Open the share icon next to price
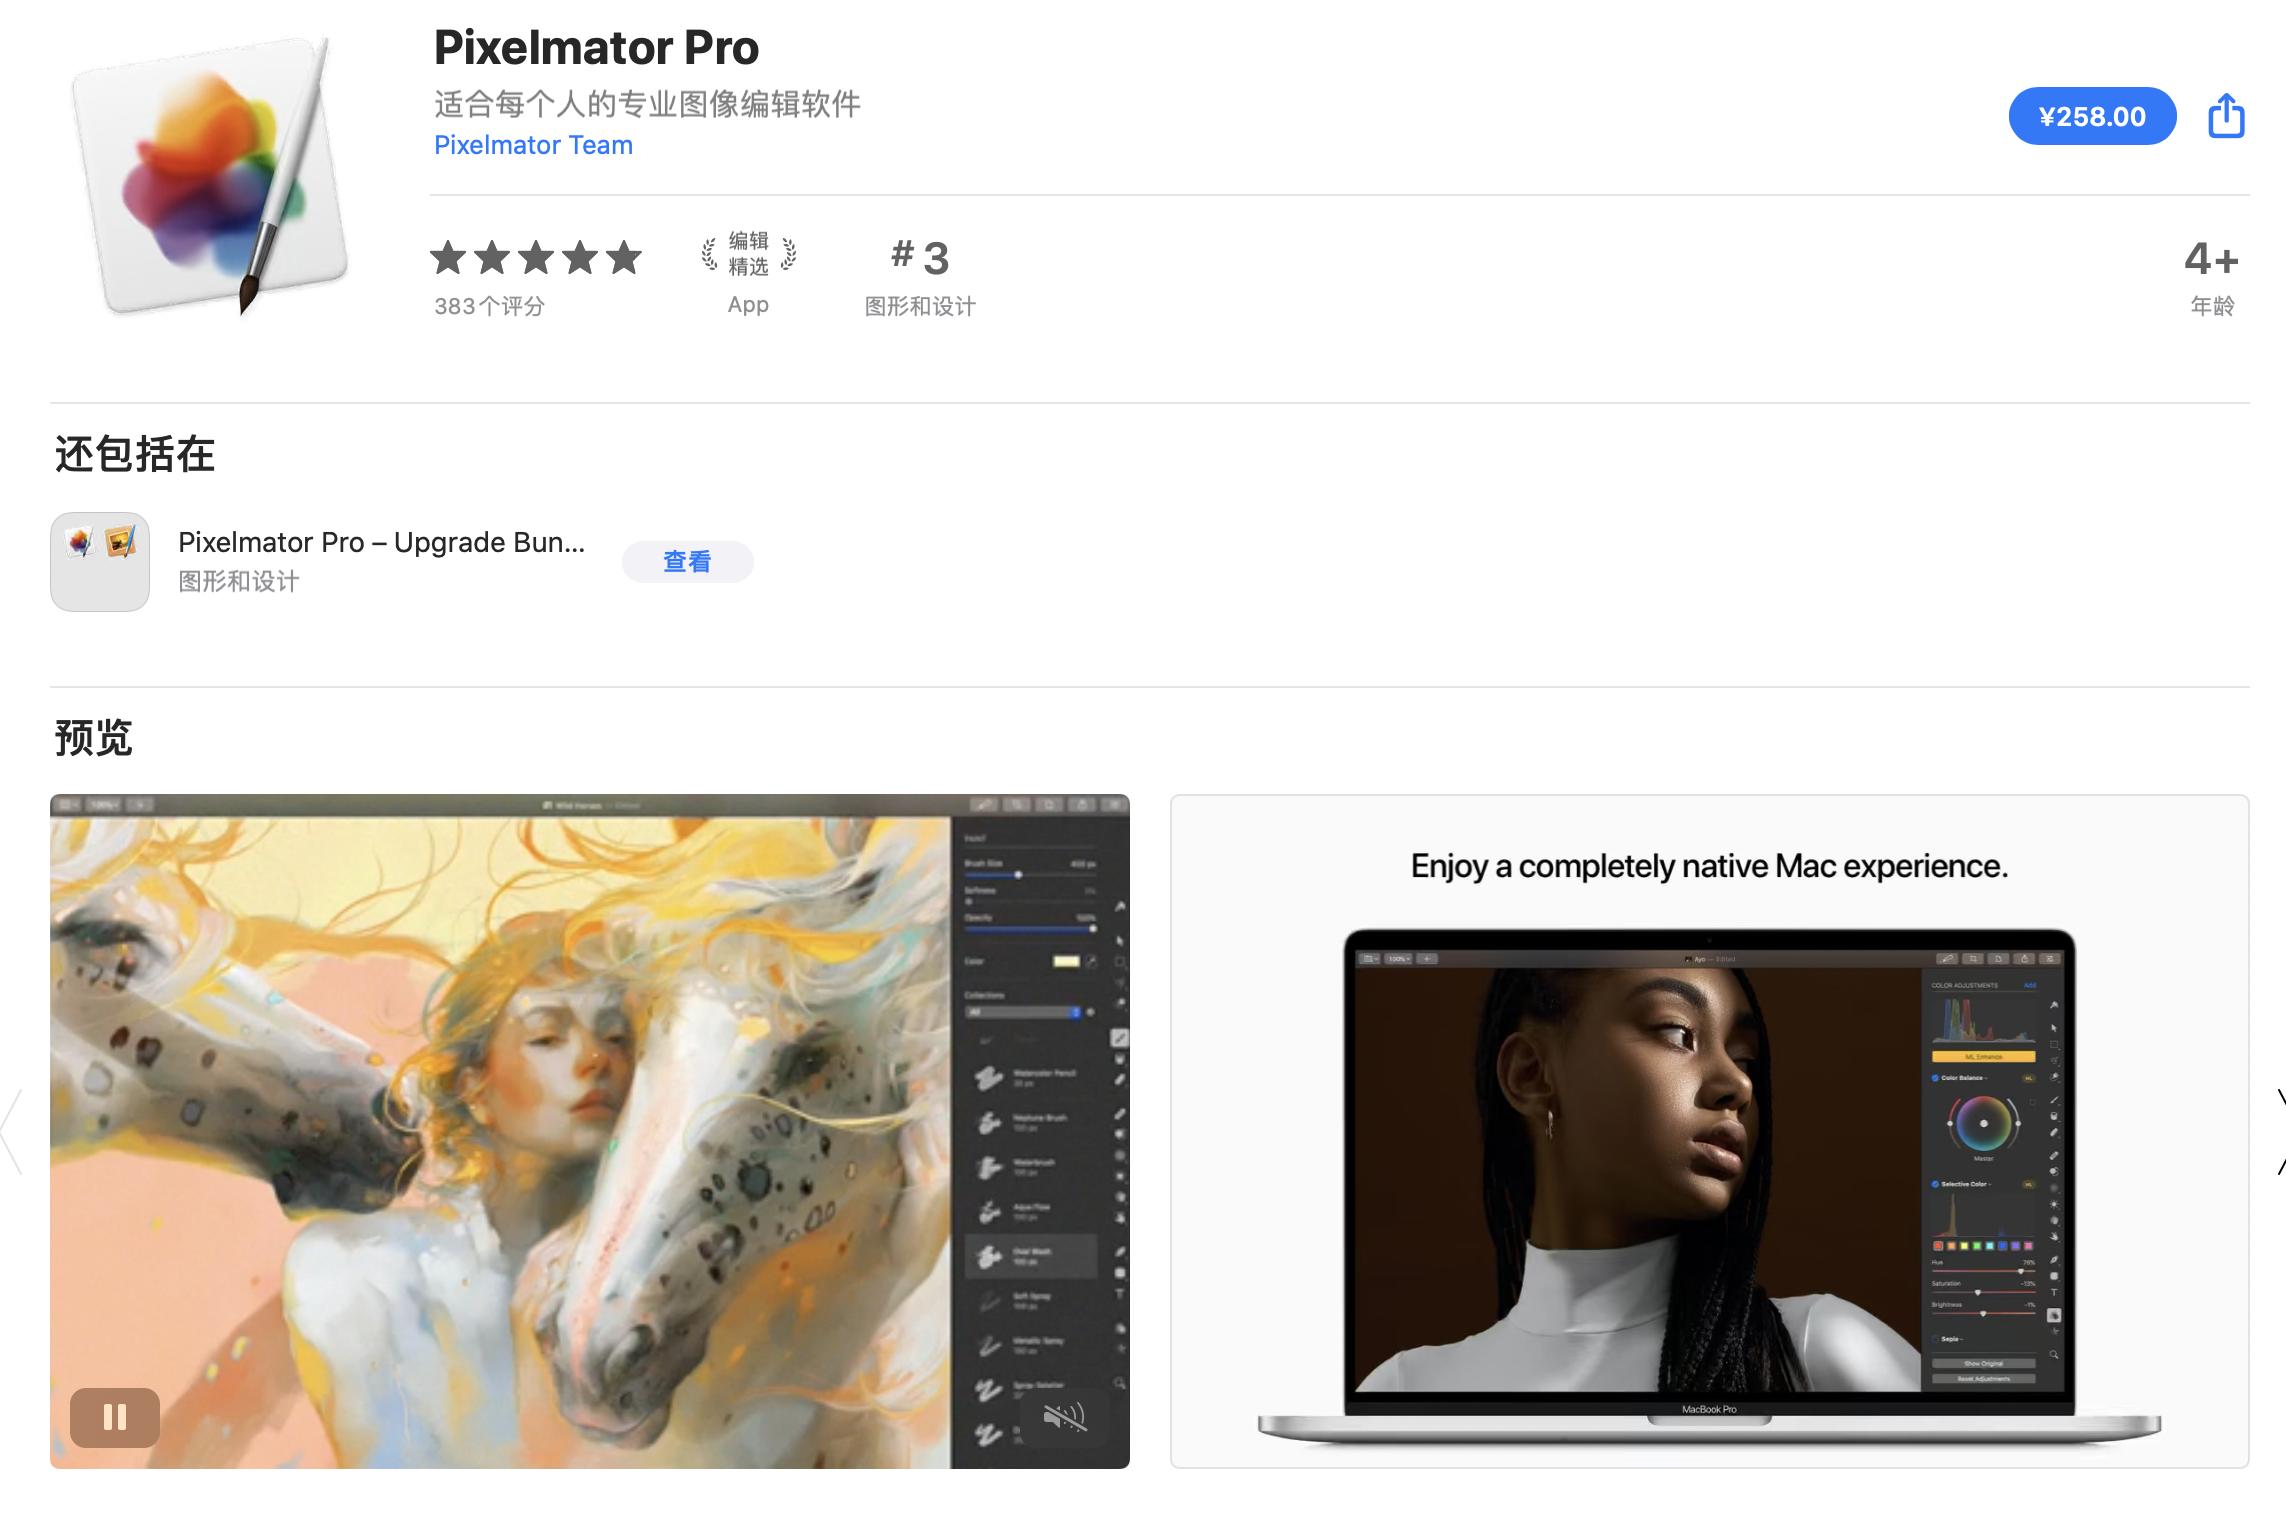The height and width of the screenshot is (1522, 2286). click(x=2226, y=116)
